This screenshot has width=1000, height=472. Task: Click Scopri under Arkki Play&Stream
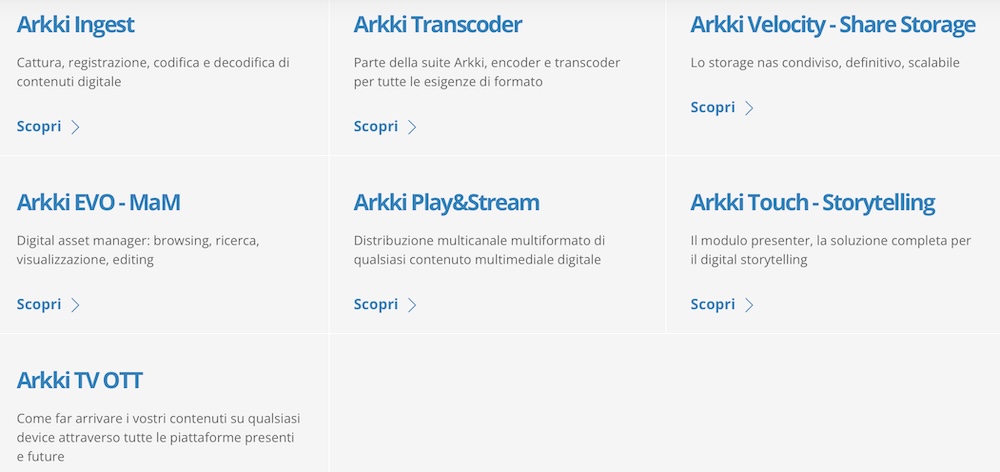click(x=376, y=305)
